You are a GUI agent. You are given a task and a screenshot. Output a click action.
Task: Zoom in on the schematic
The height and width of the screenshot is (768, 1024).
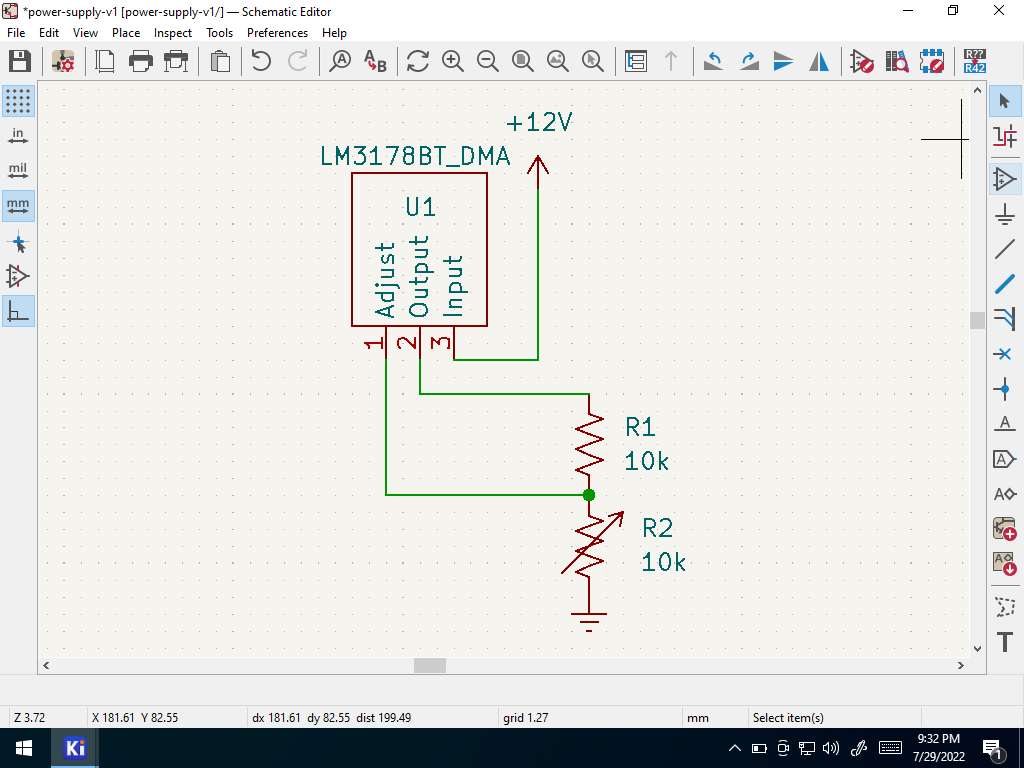[453, 61]
